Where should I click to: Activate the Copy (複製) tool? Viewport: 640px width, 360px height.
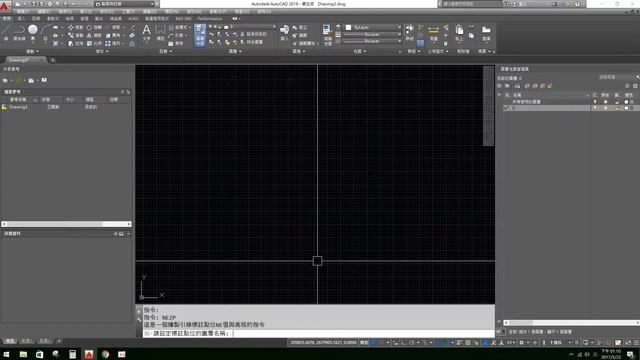(76, 36)
